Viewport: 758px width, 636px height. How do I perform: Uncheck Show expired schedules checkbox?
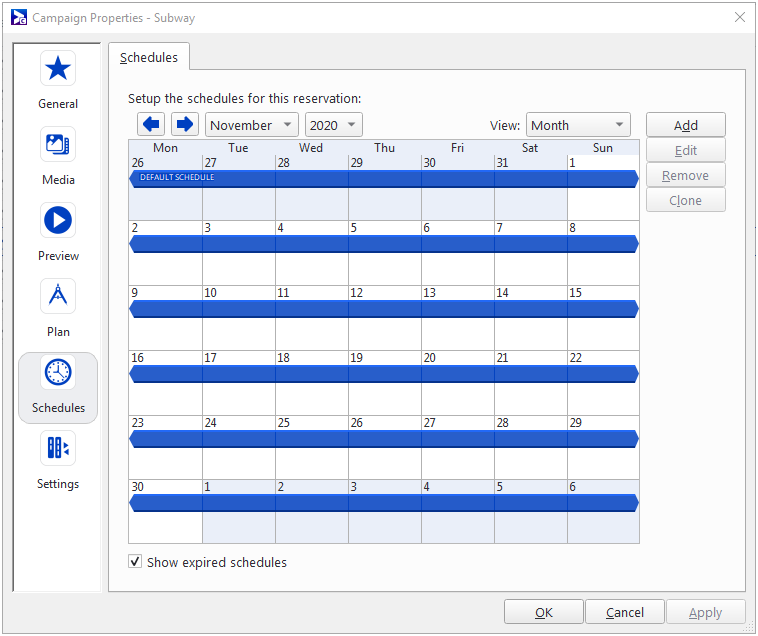pyautogui.click(x=135, y=562)
